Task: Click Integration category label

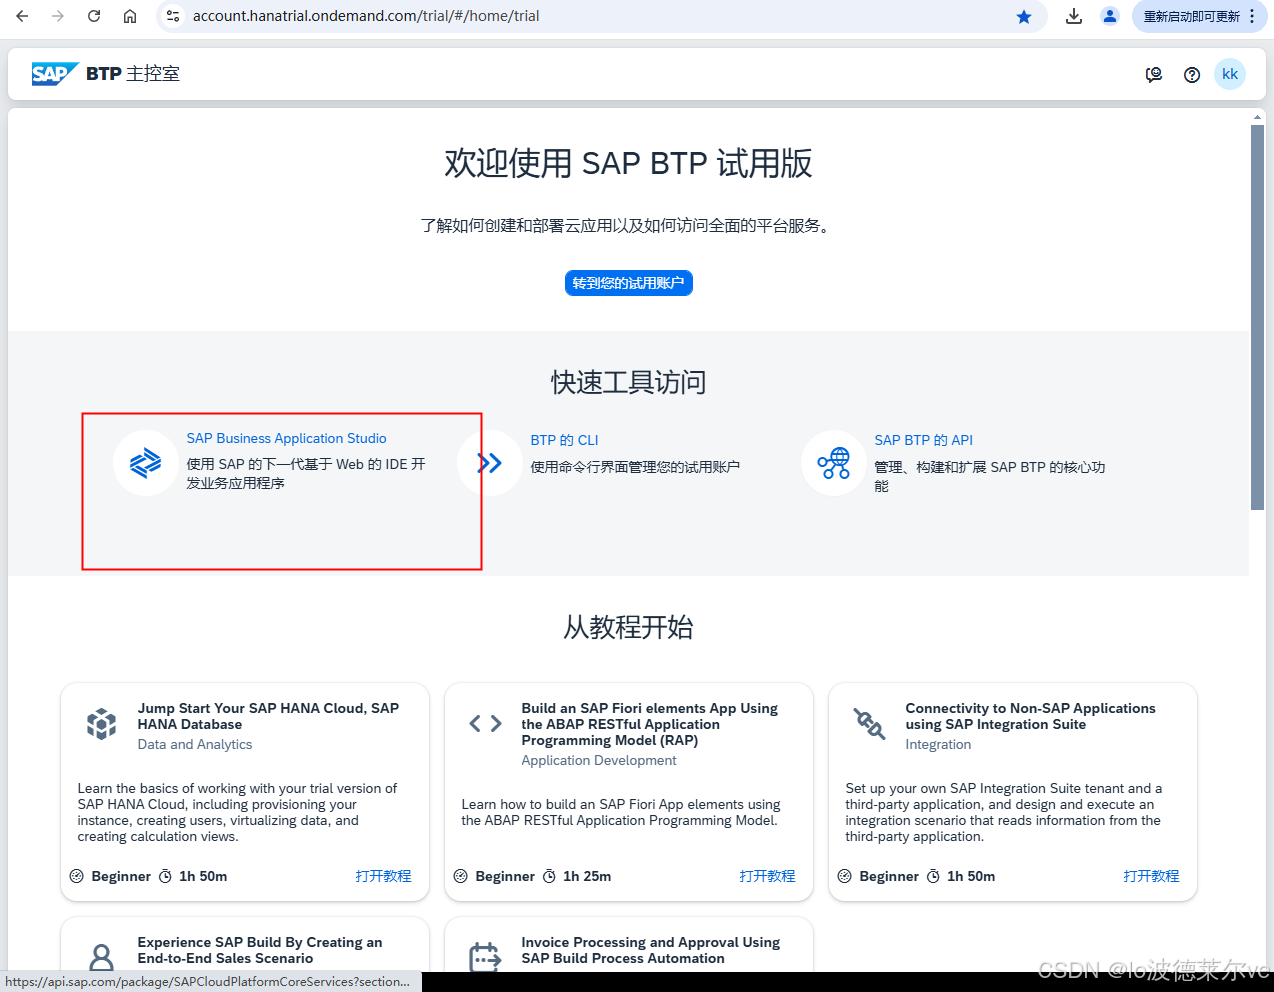Action: tap(938, 744)
